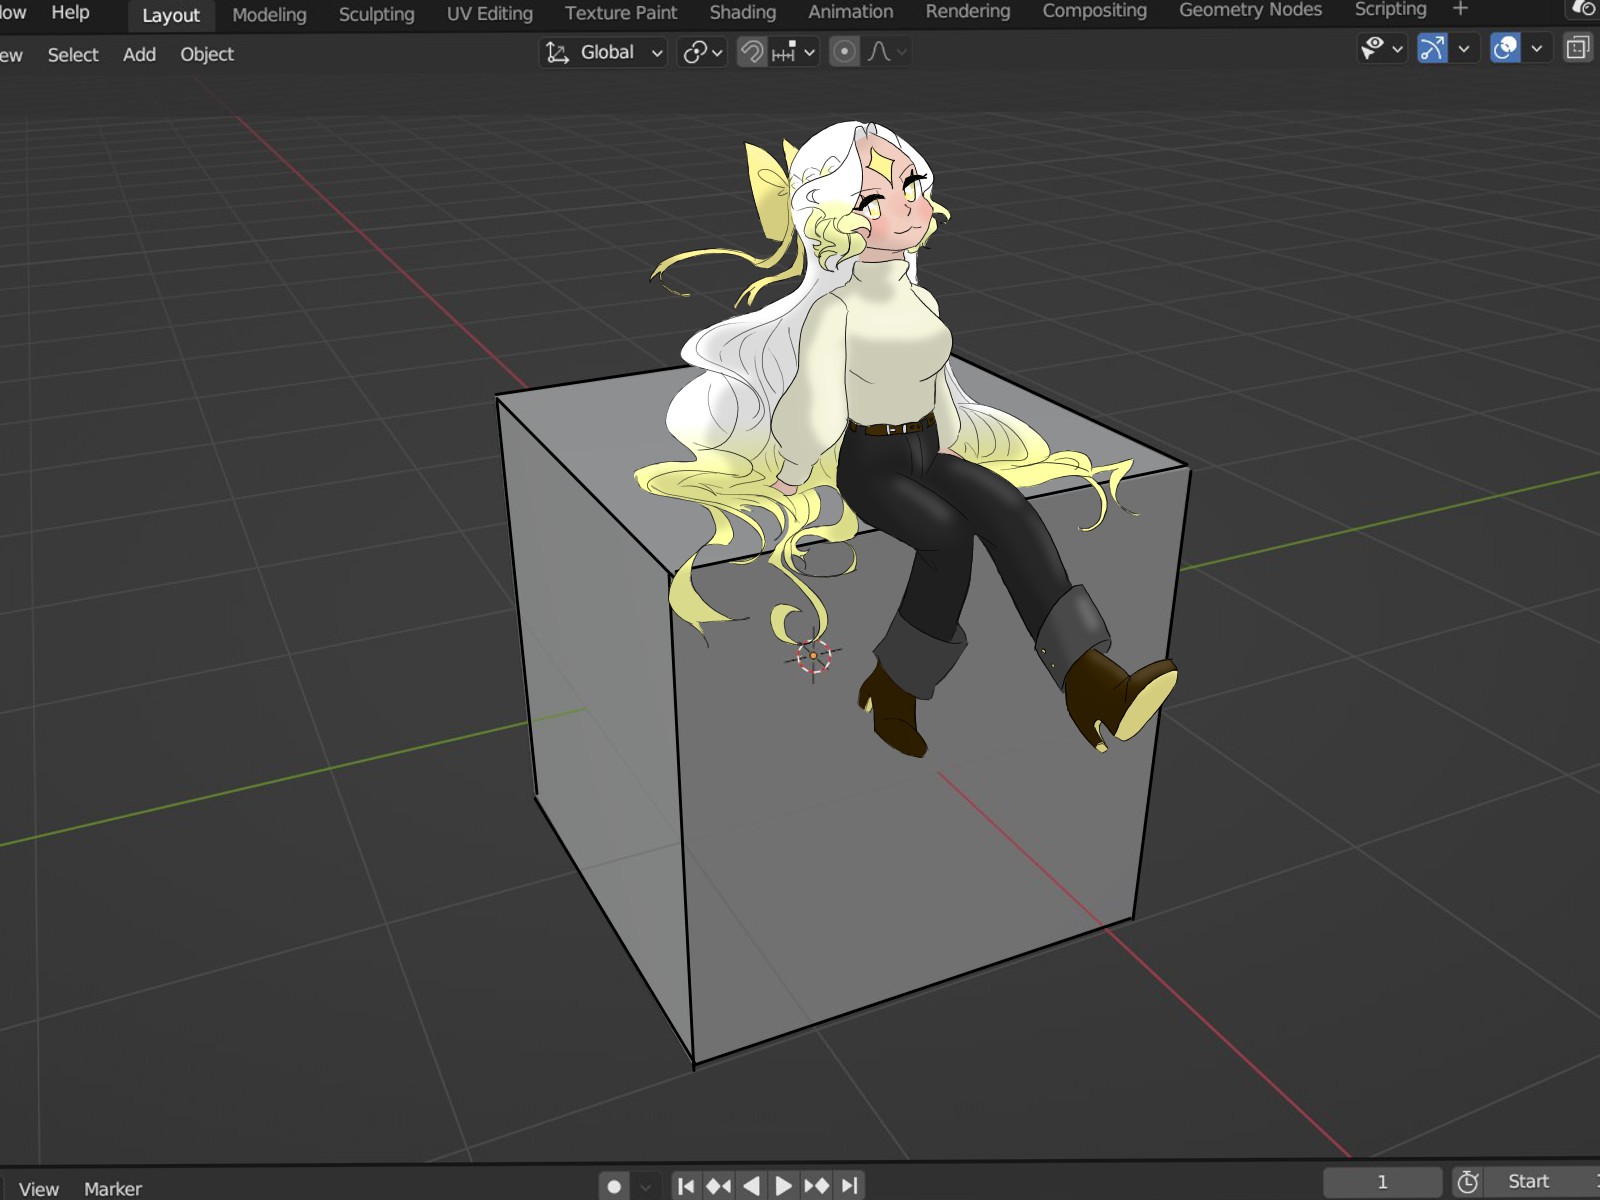Switch to the Shading workspace tab

pos(742,12)
